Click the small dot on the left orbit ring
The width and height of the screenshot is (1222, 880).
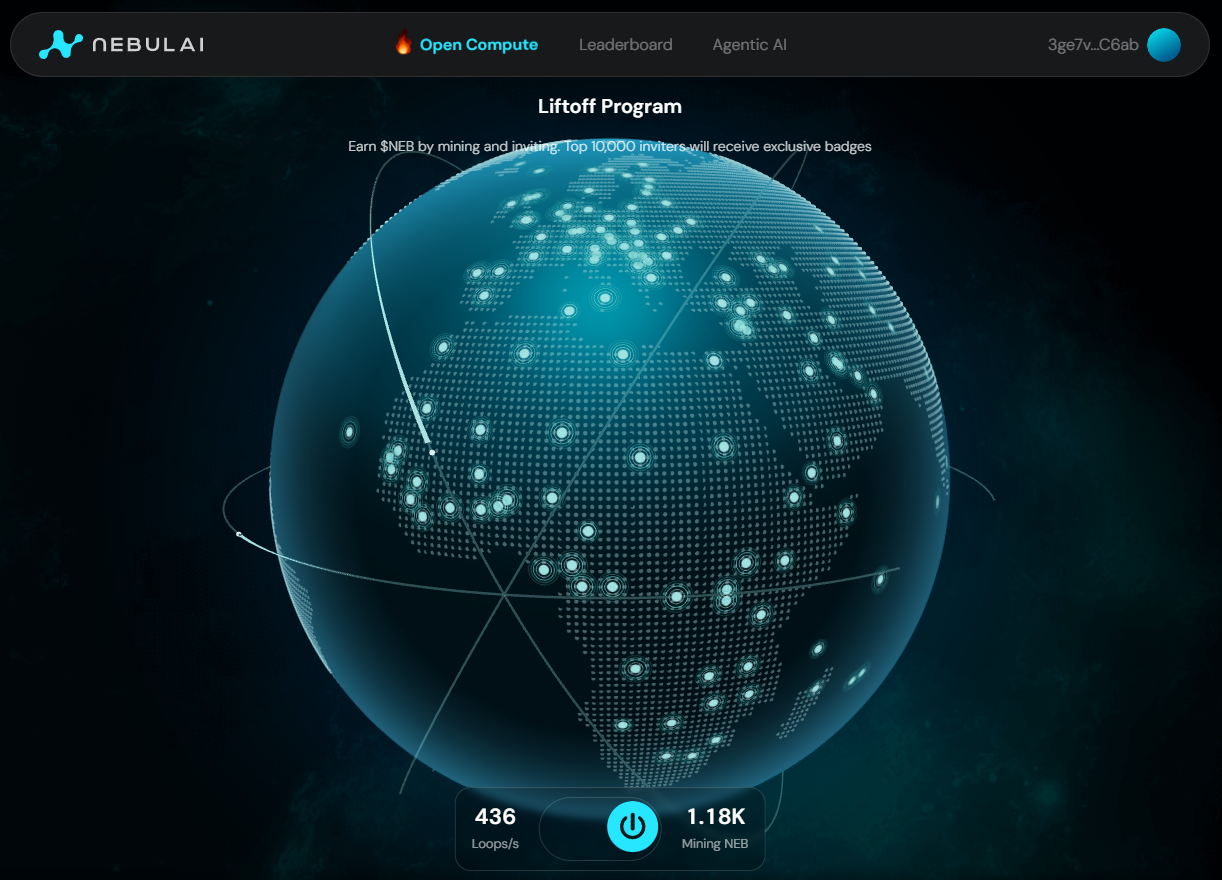(x=239, y=534)
